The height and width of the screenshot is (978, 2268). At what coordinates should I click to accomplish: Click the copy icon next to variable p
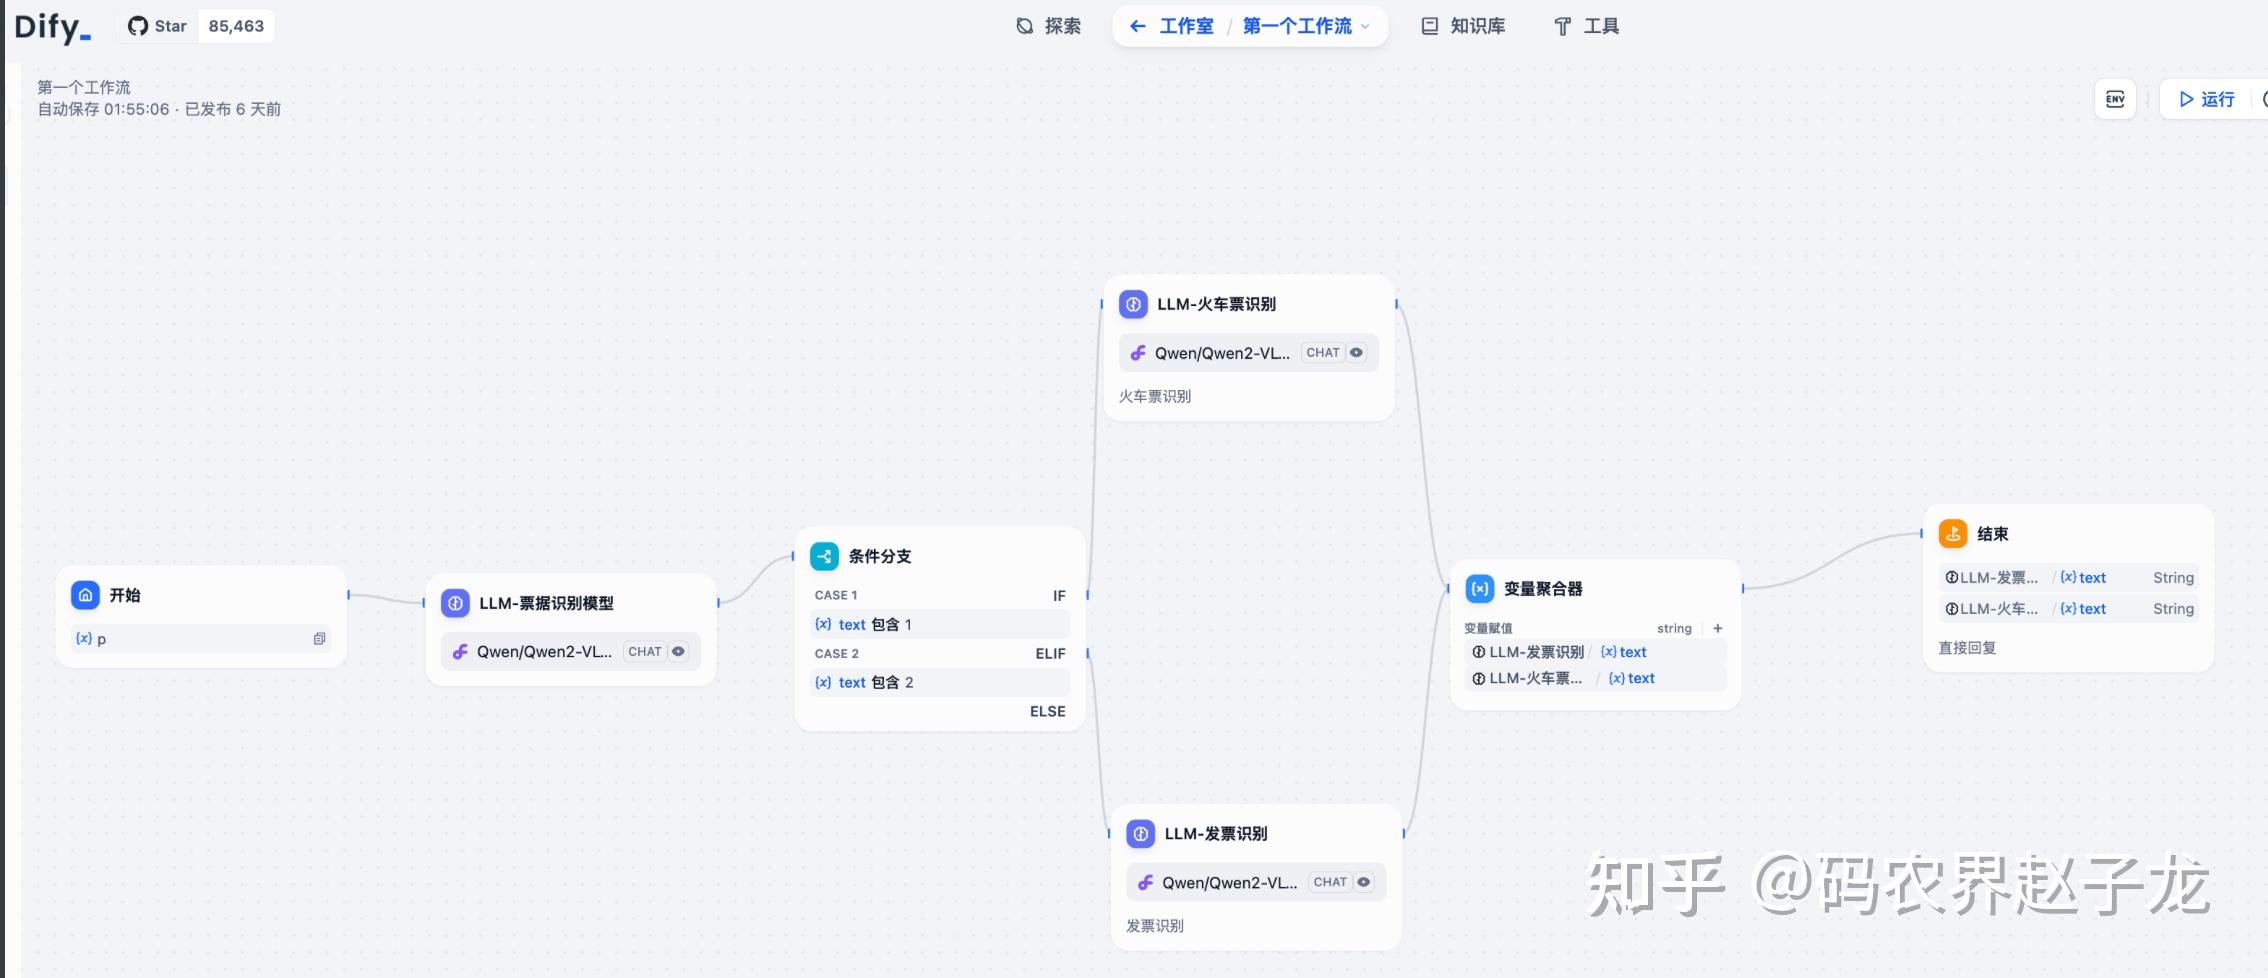tap(319, 638)
